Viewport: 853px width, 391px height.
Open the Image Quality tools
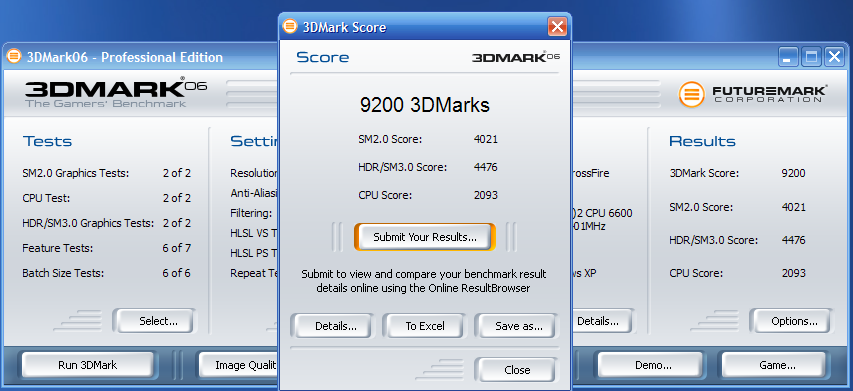[x=239, y=365]
